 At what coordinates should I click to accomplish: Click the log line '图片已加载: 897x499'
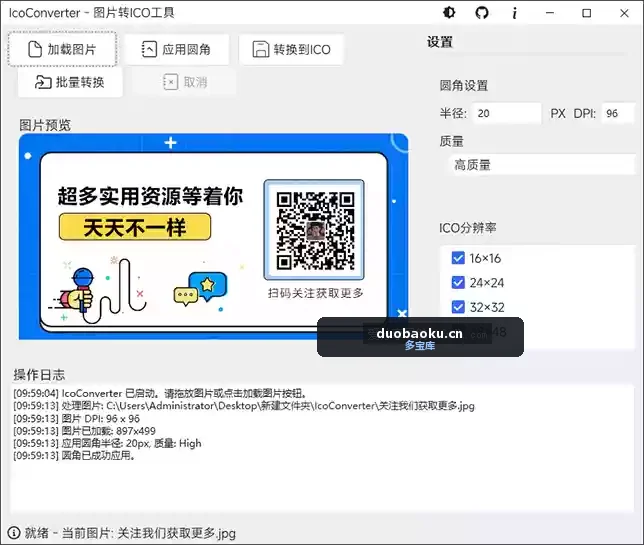(x=84, y=431)
